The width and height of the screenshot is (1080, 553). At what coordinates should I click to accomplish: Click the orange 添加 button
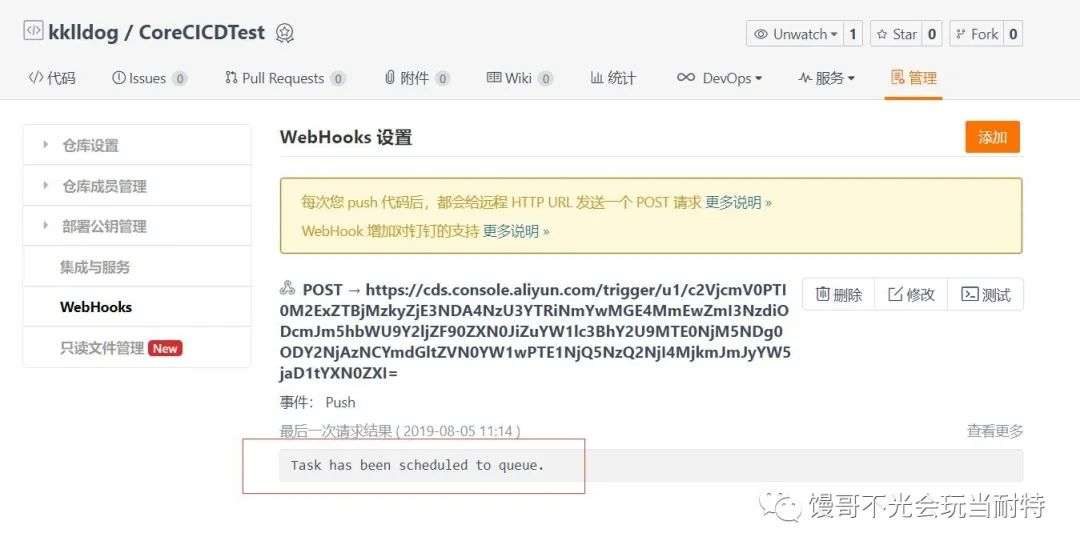click(993, 137)
